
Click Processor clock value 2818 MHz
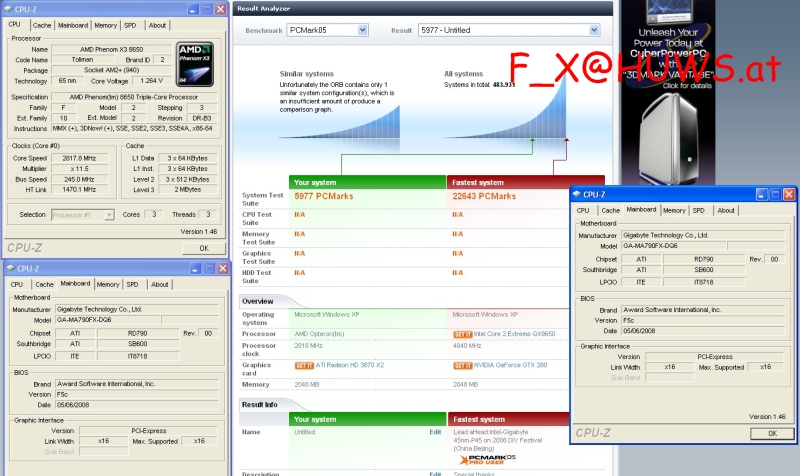tap(308, 346)
